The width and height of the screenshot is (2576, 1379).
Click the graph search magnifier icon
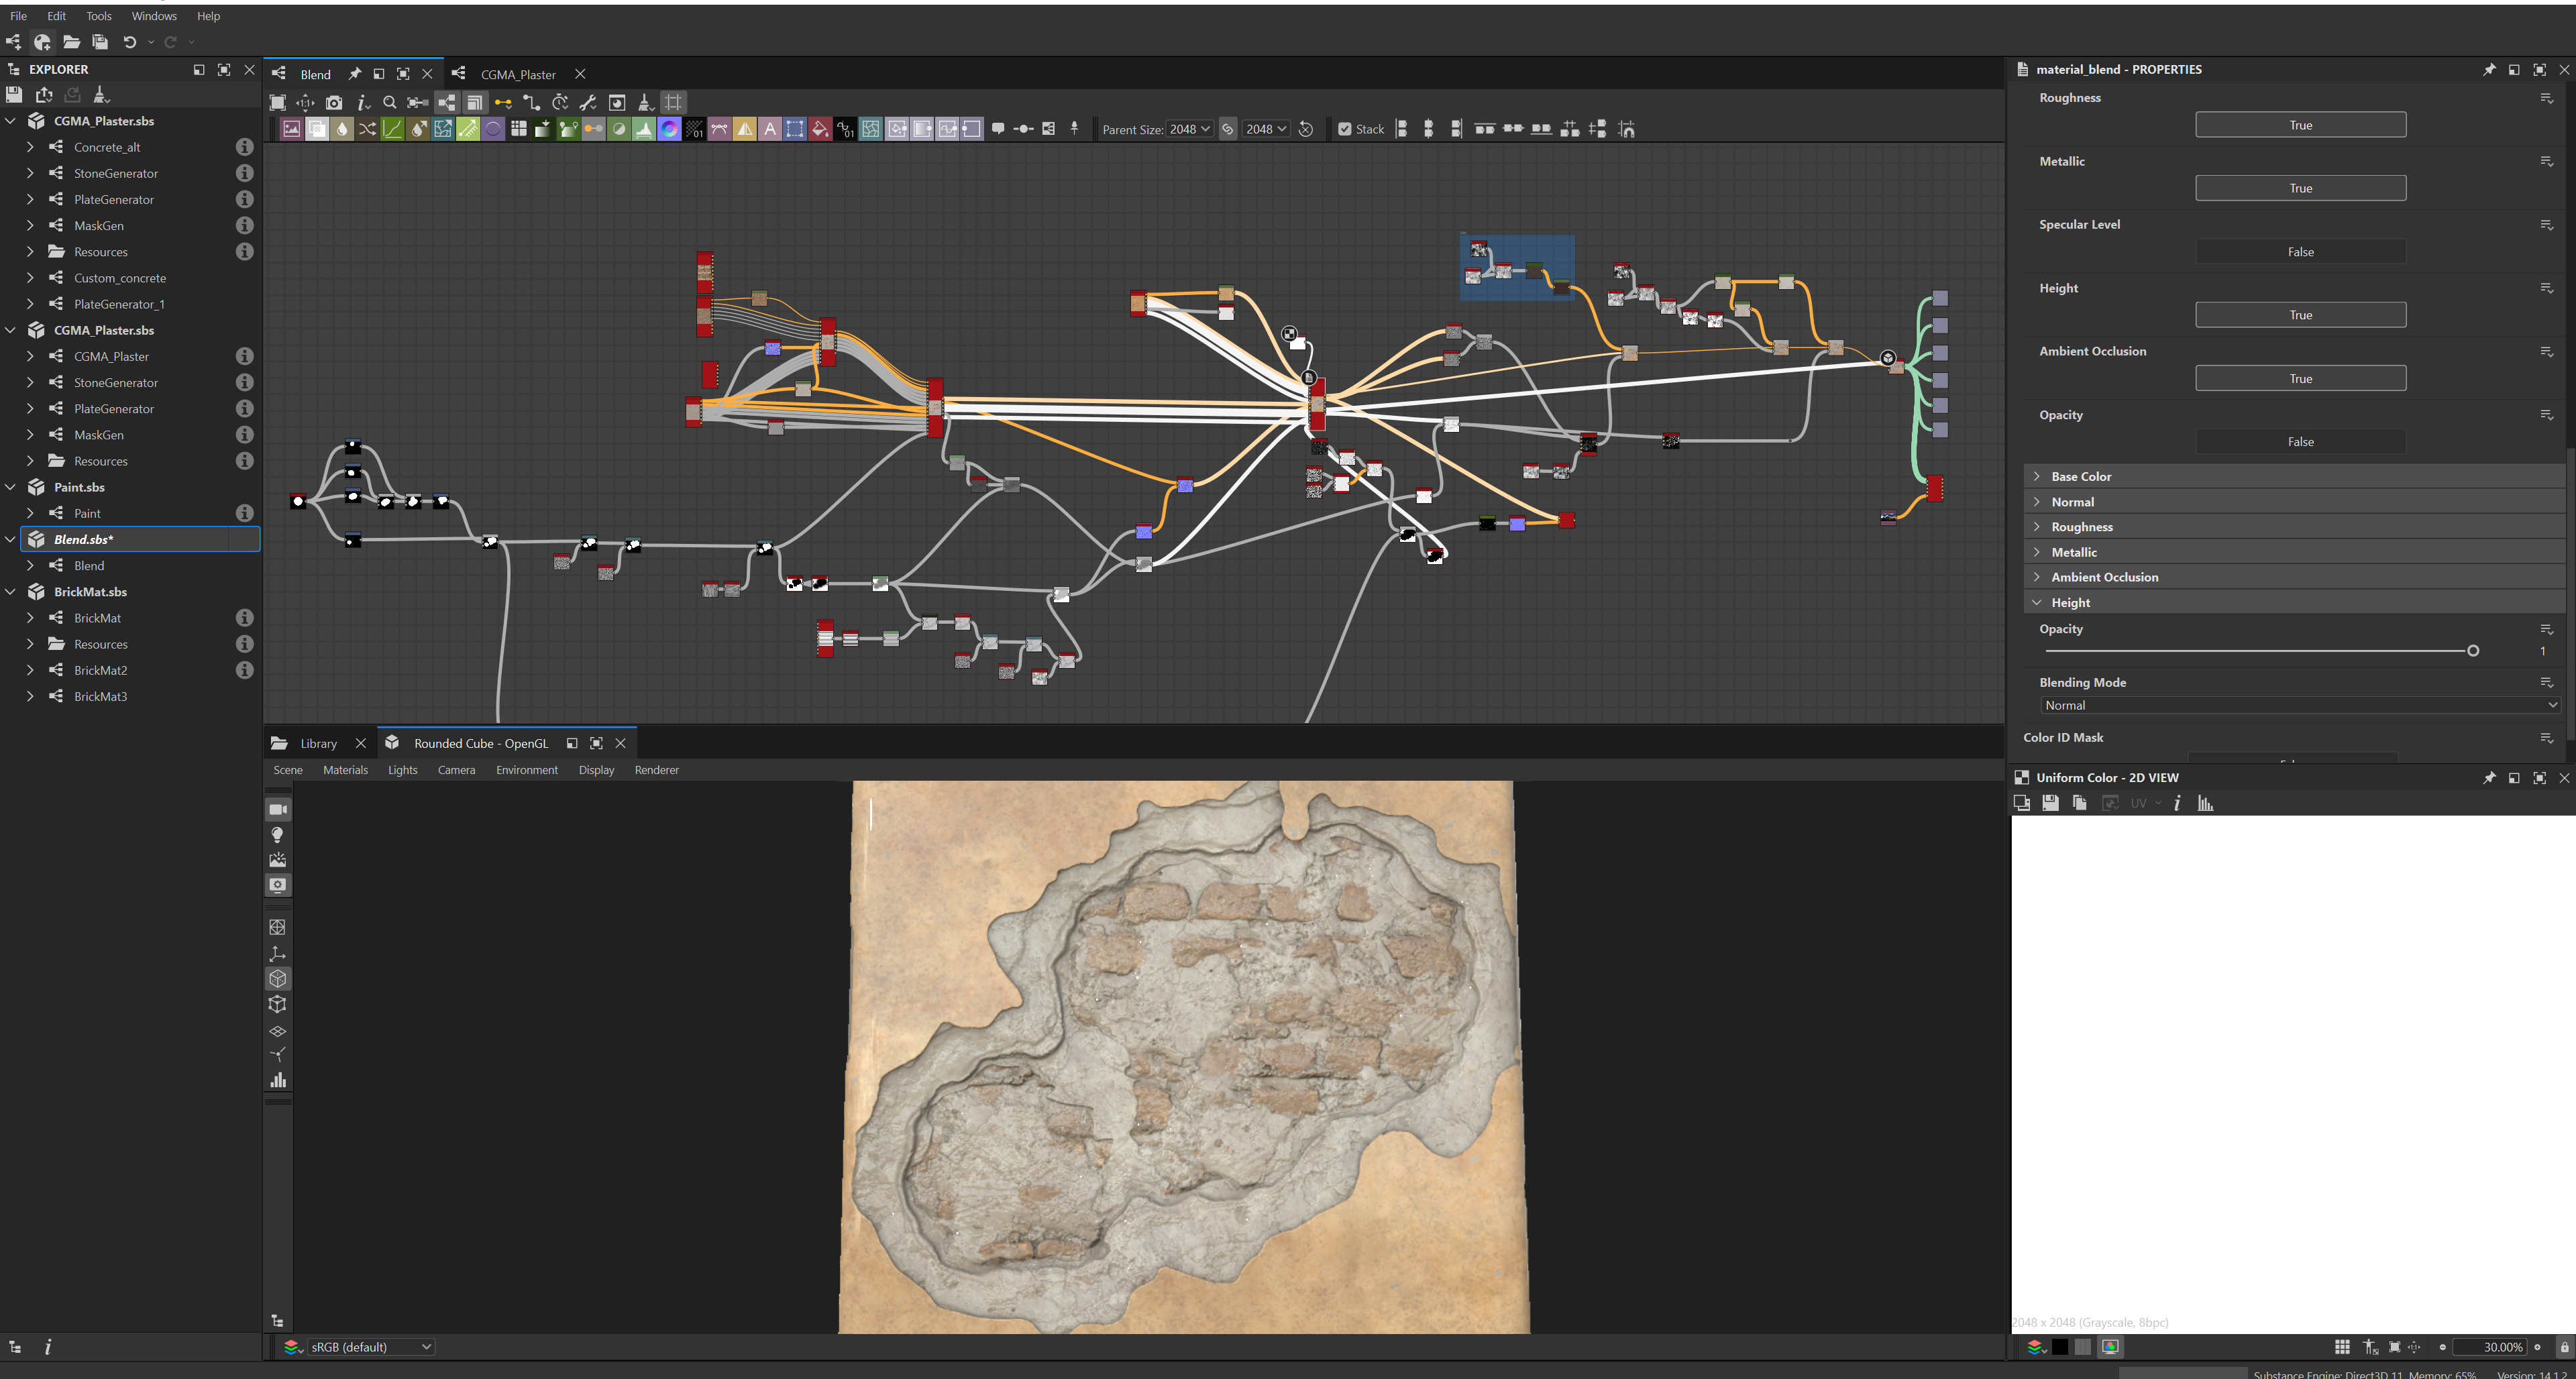pyautogui.click(x=390, y=103)
